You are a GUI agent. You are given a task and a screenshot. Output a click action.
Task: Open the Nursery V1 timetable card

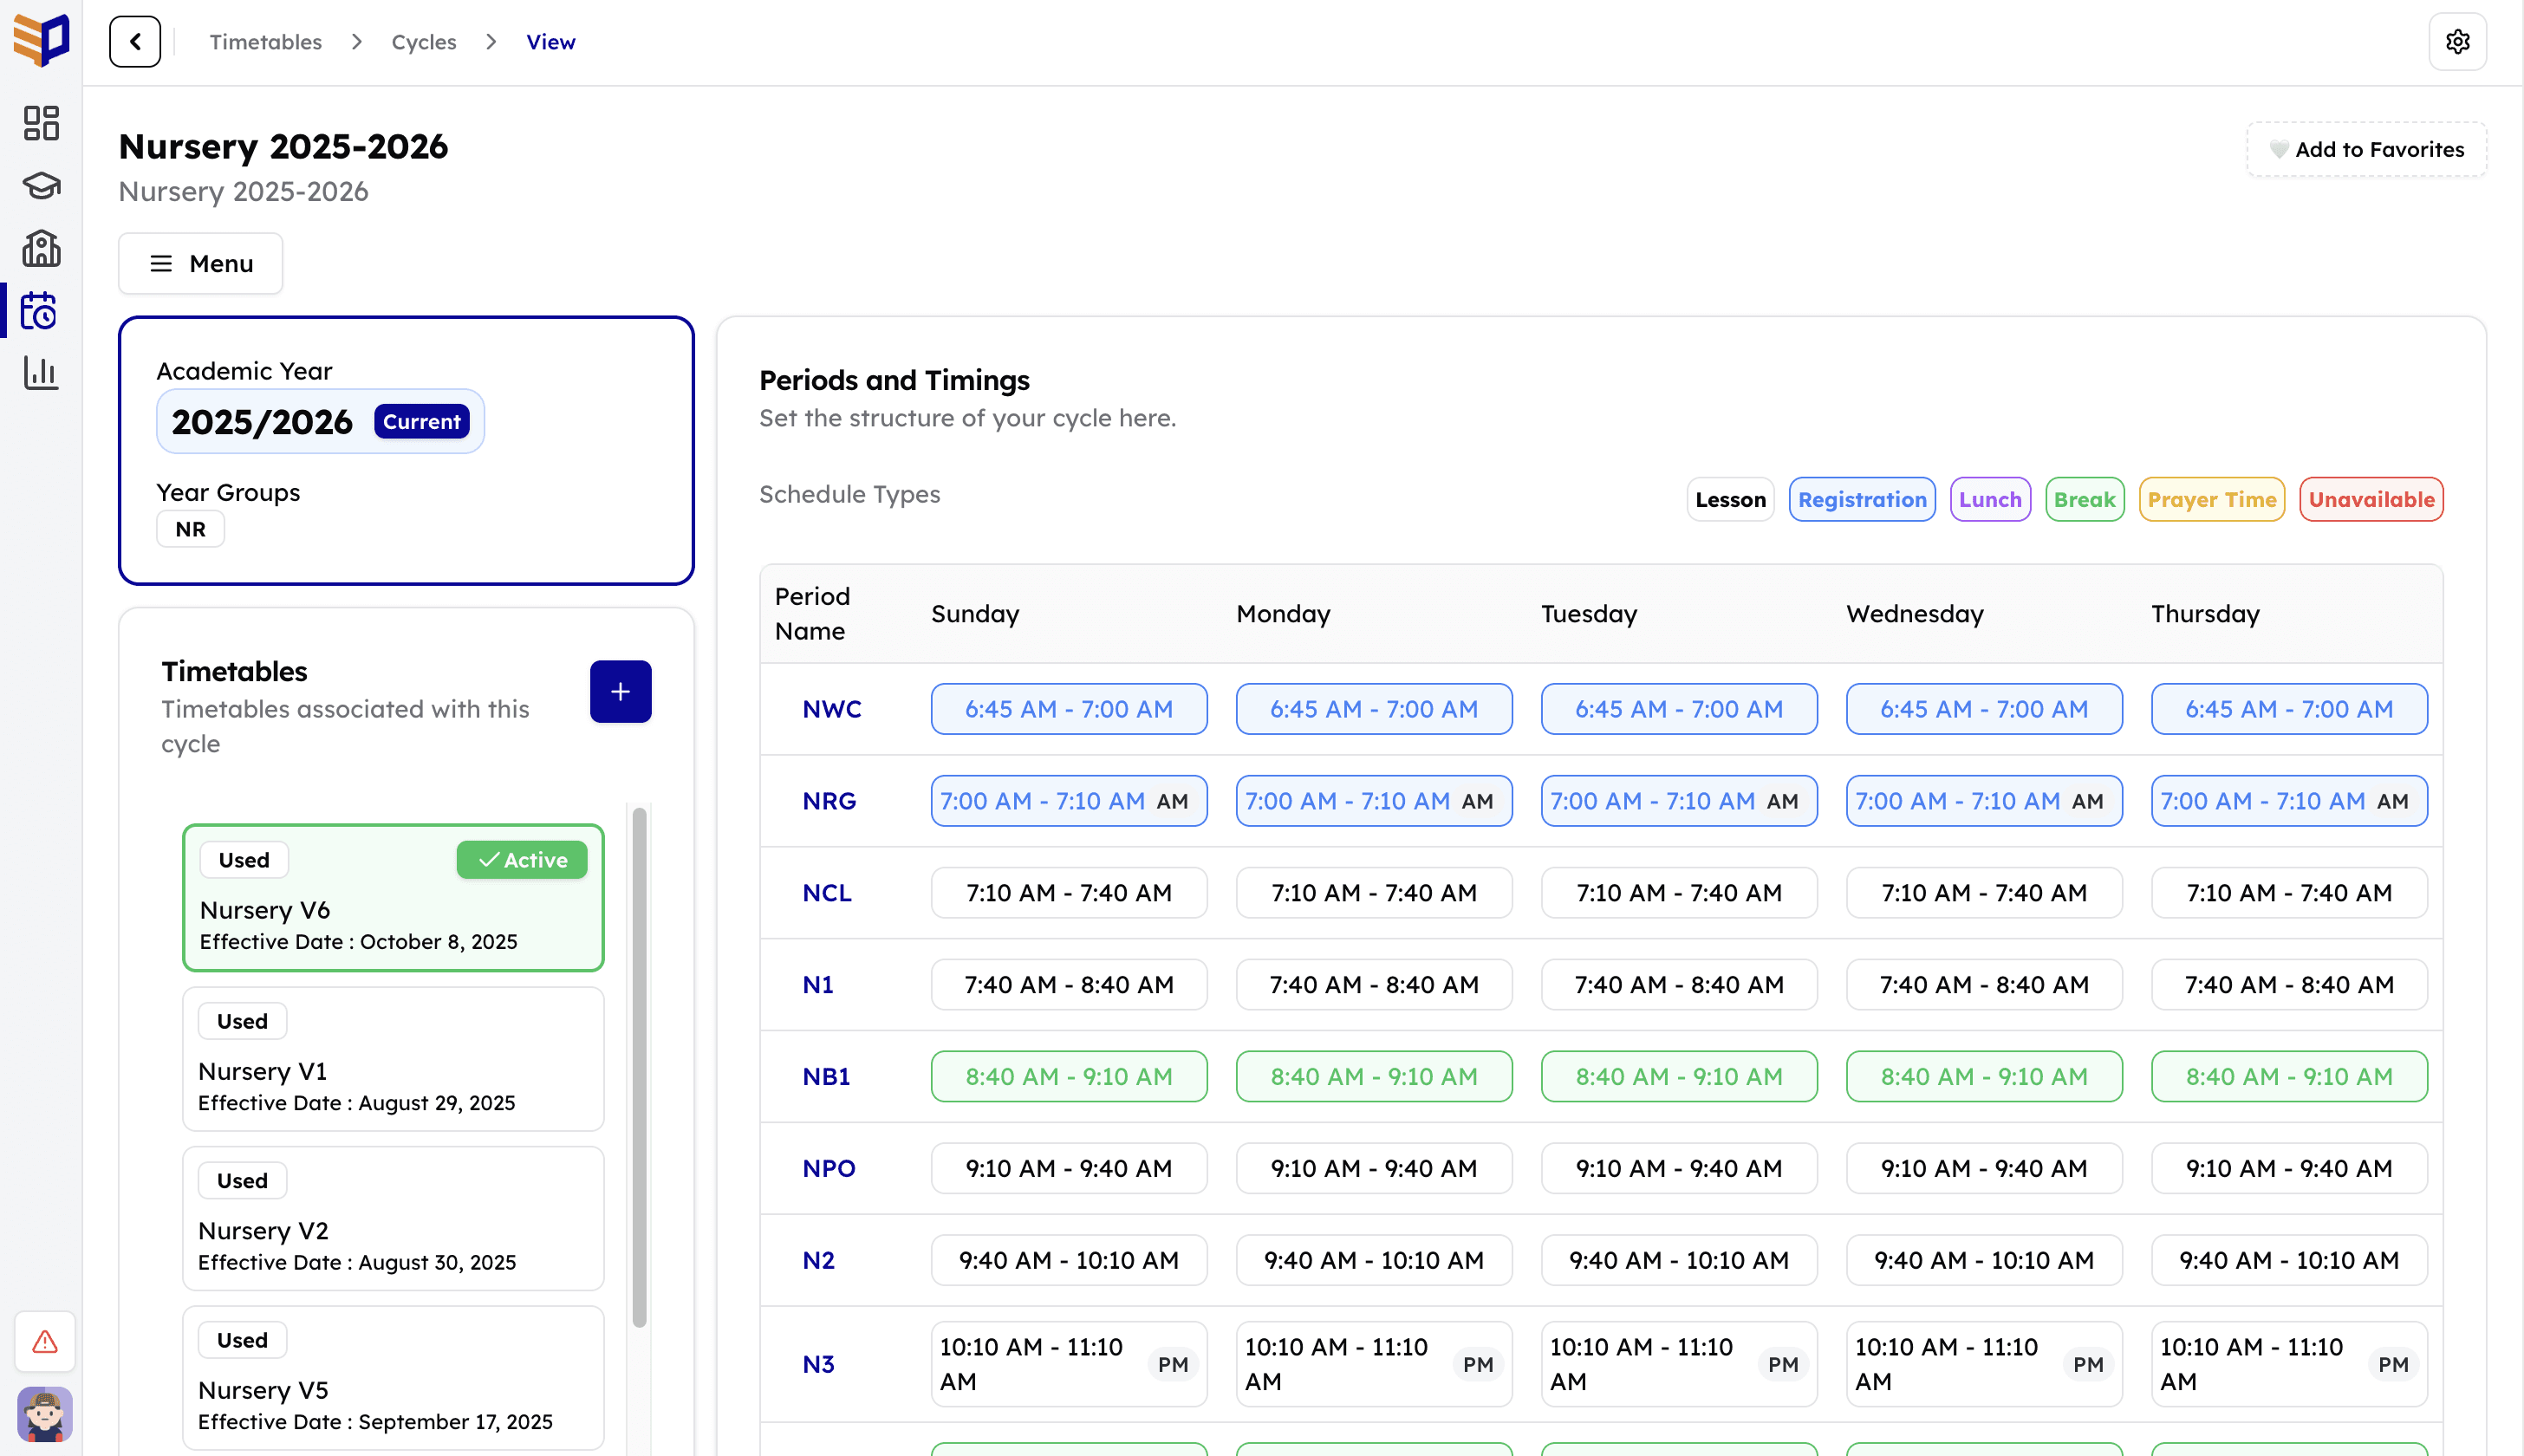(x=393, y=1059)
